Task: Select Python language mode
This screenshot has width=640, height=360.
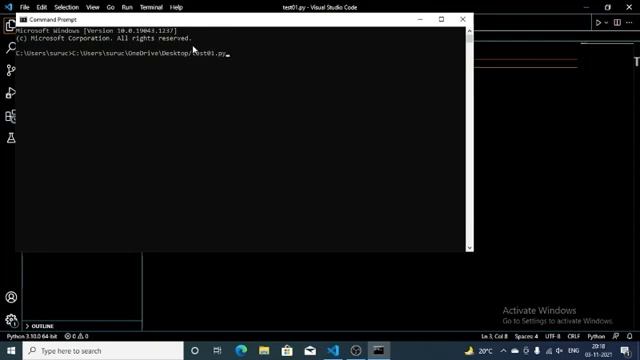Action: pos(596,336)
